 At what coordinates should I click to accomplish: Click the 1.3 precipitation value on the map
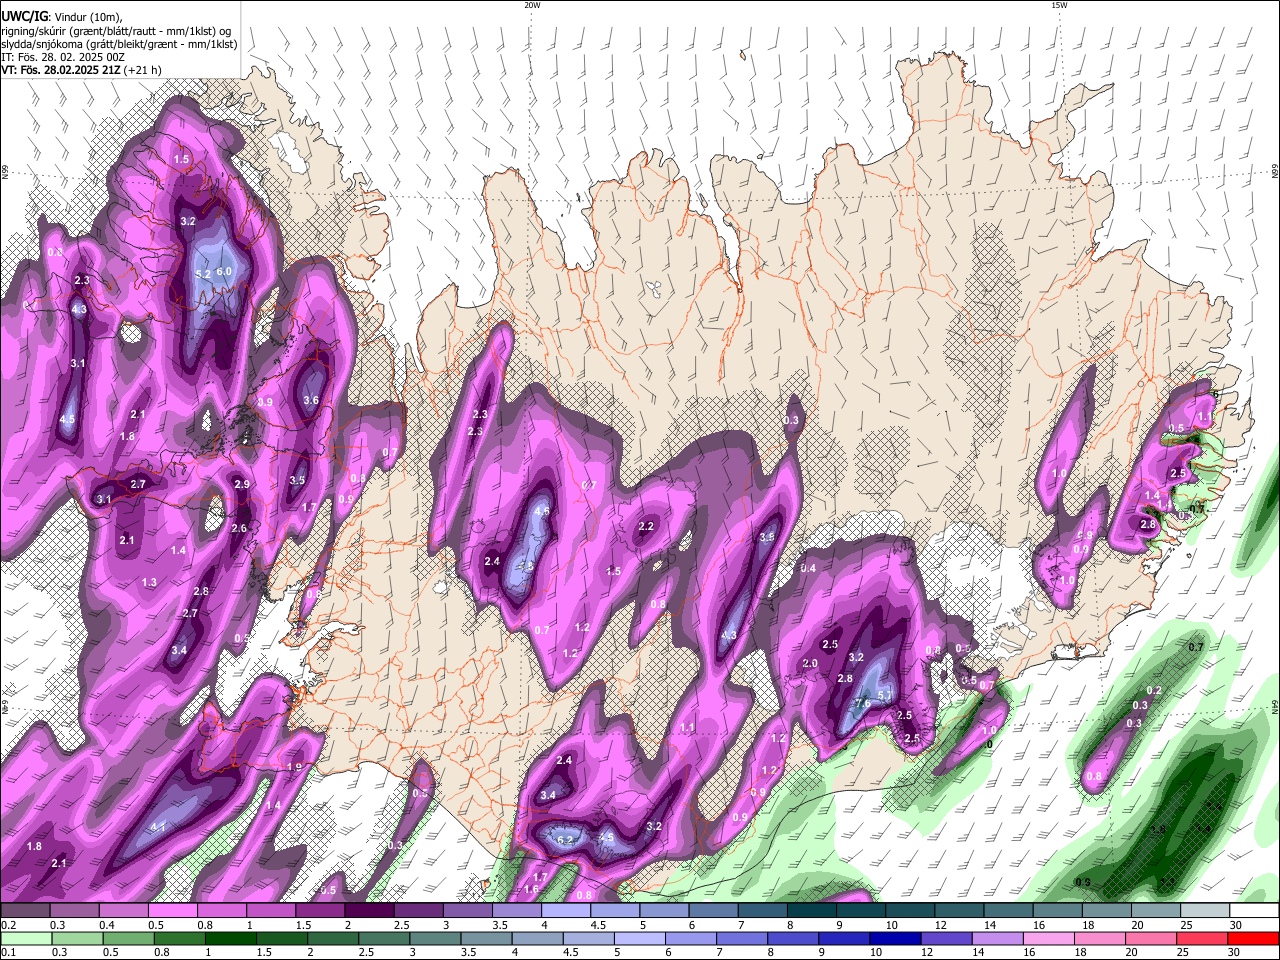(x=149, y=582)
